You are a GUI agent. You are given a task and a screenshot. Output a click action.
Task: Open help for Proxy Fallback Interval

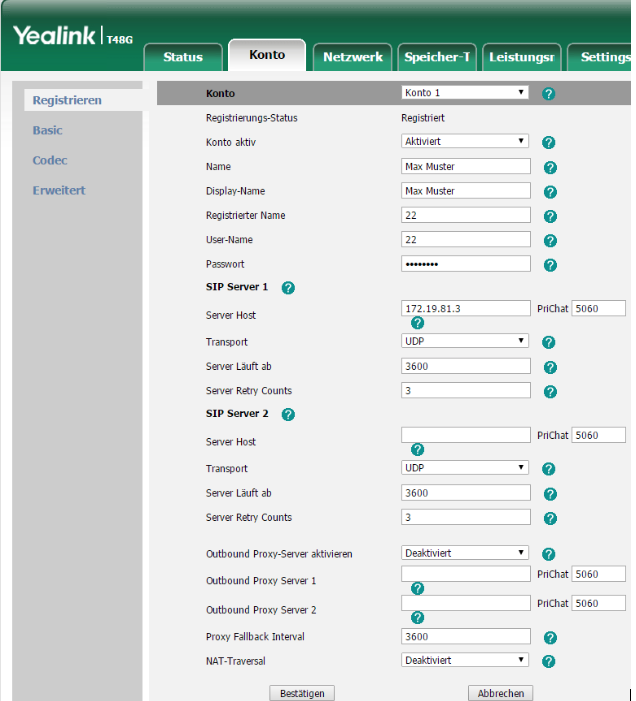(x=550, y=638)
